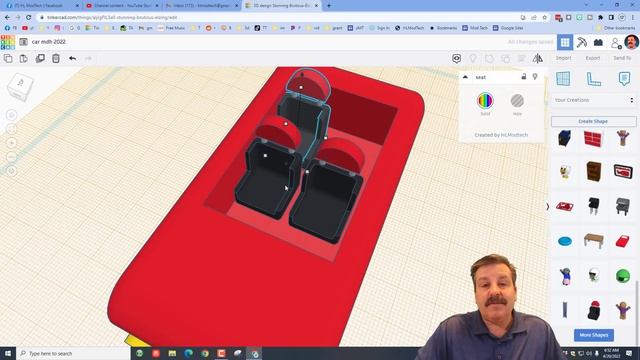Pick the blue-black box shape thumbnail

(564, 138)
